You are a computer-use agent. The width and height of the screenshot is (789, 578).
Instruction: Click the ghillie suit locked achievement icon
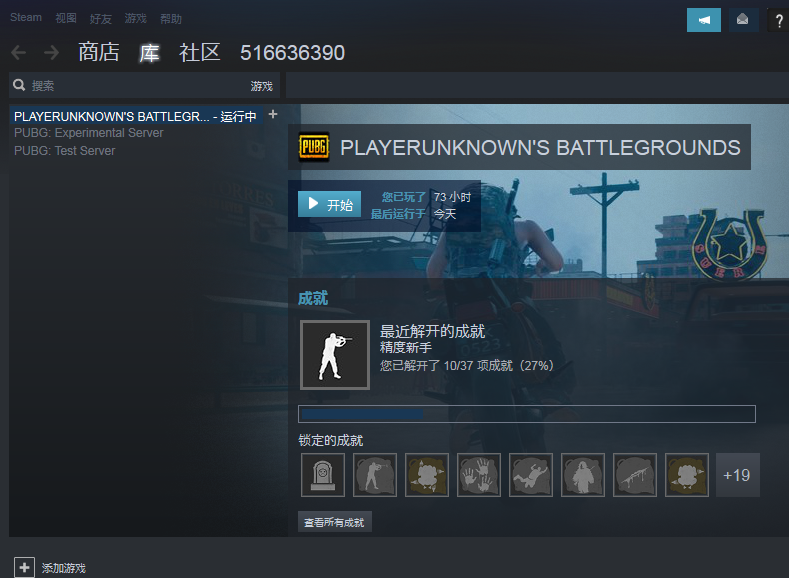coord(583,475)
